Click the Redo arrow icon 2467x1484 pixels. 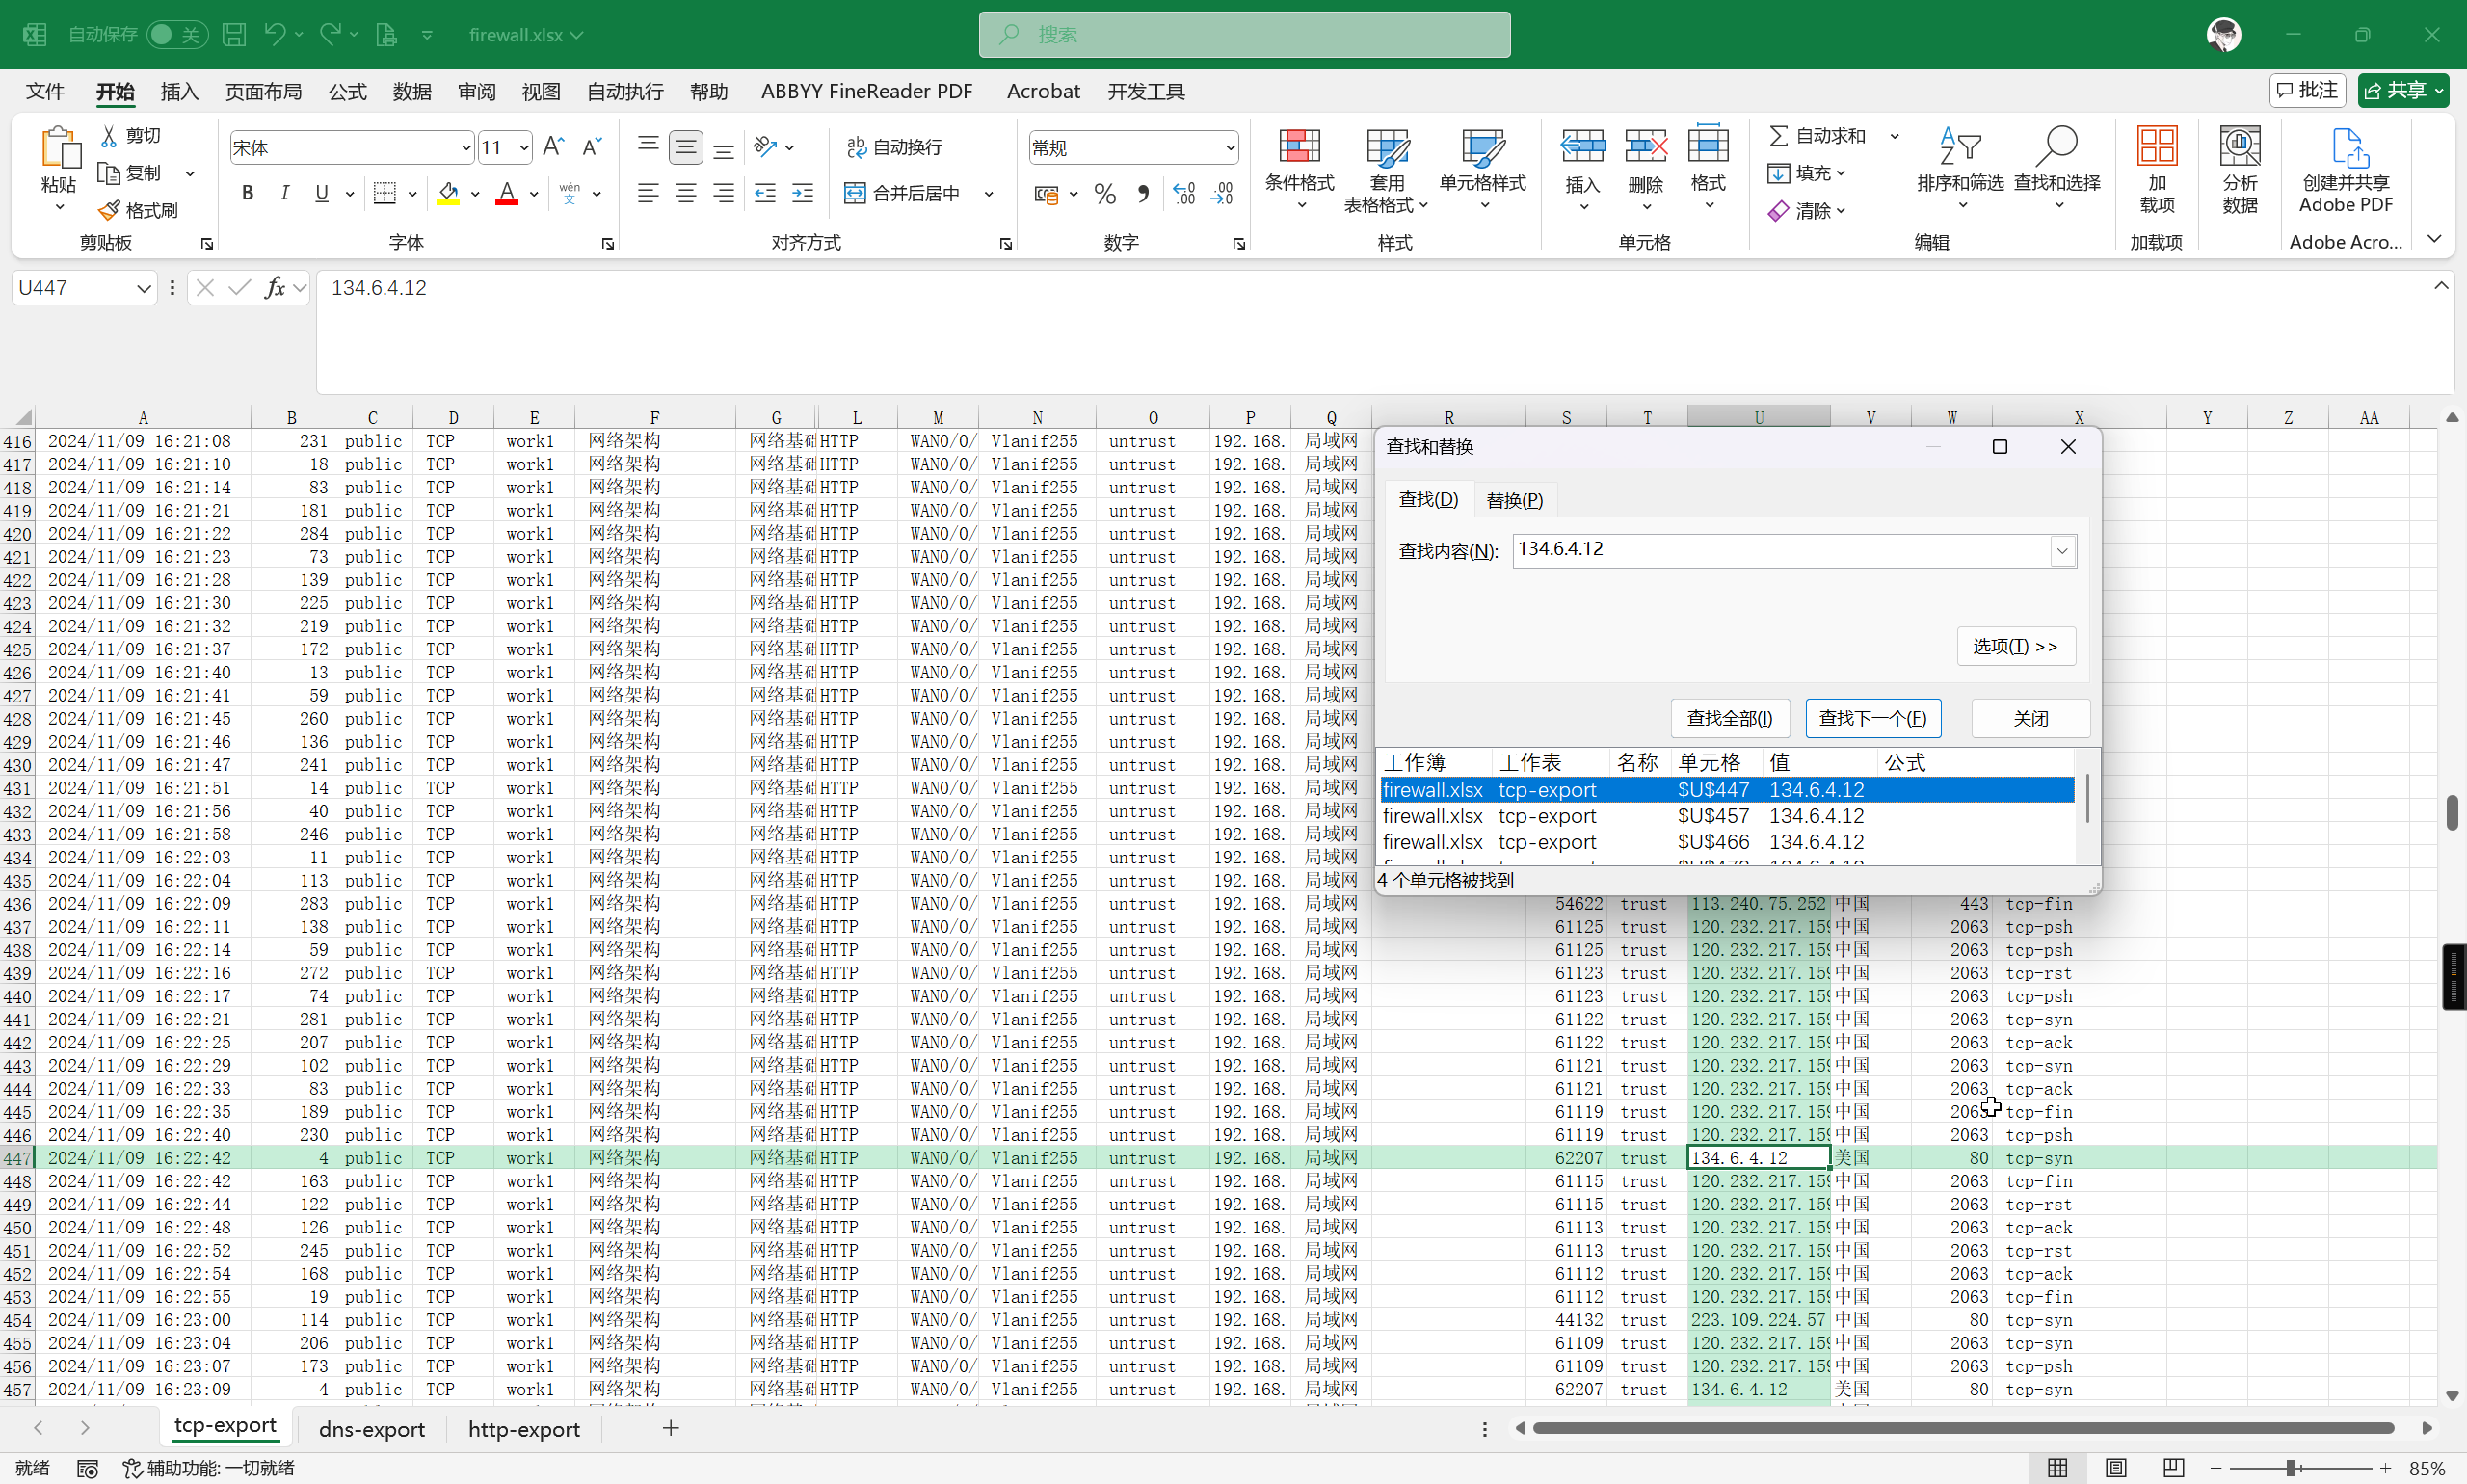tap(330, 35)
